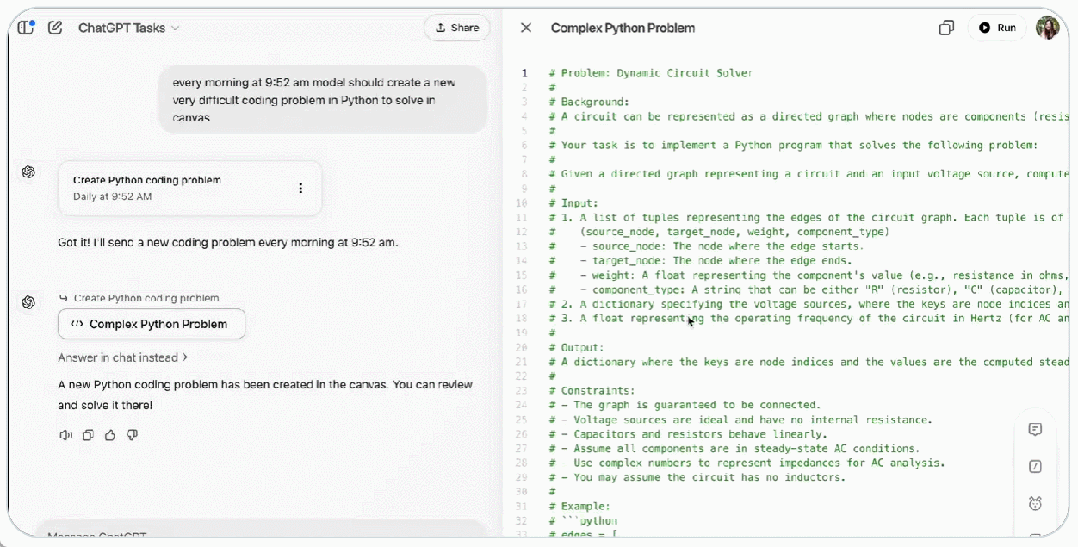Select the fix bugs canvas tool

click(x=1035, y=504)
